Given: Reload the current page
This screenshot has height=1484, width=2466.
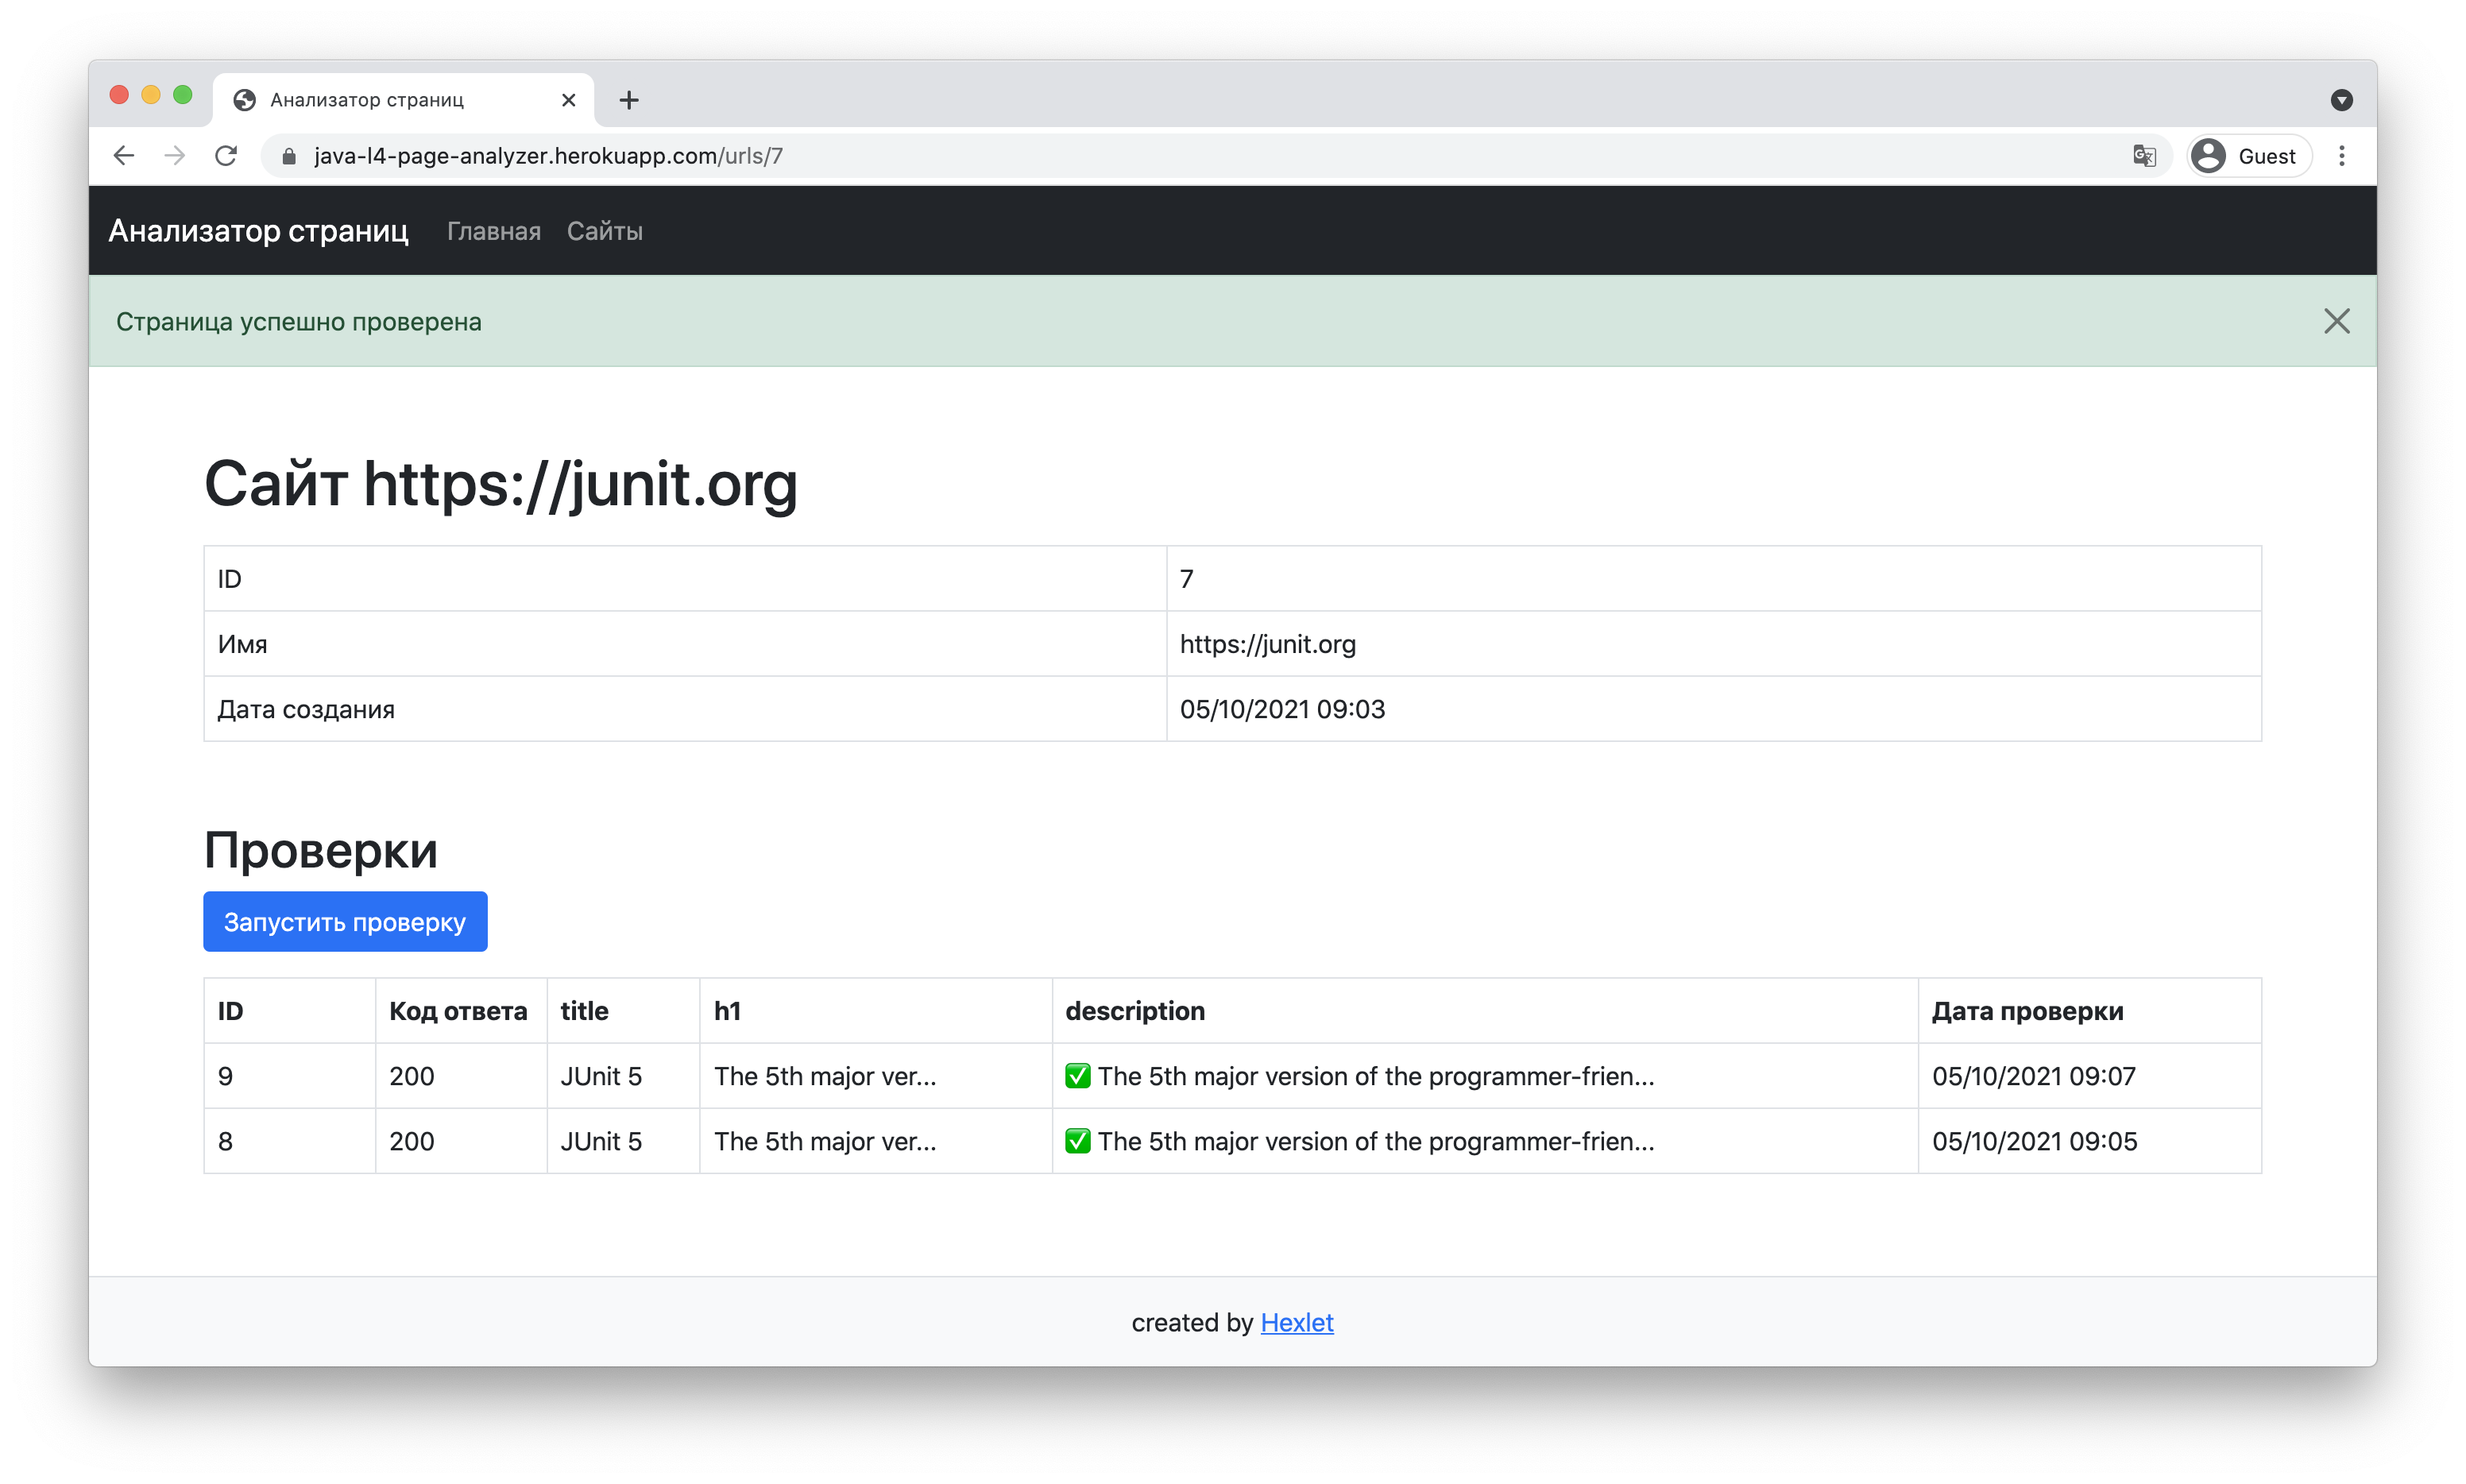Looking at the screenshot, I should pyautogui.click(x=227, y=156).
